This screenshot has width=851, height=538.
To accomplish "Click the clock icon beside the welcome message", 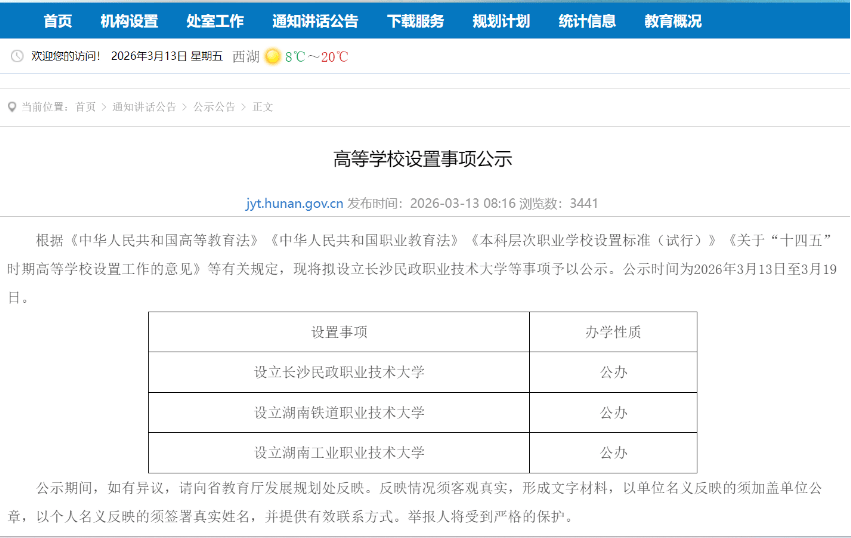I will (17, 56).
